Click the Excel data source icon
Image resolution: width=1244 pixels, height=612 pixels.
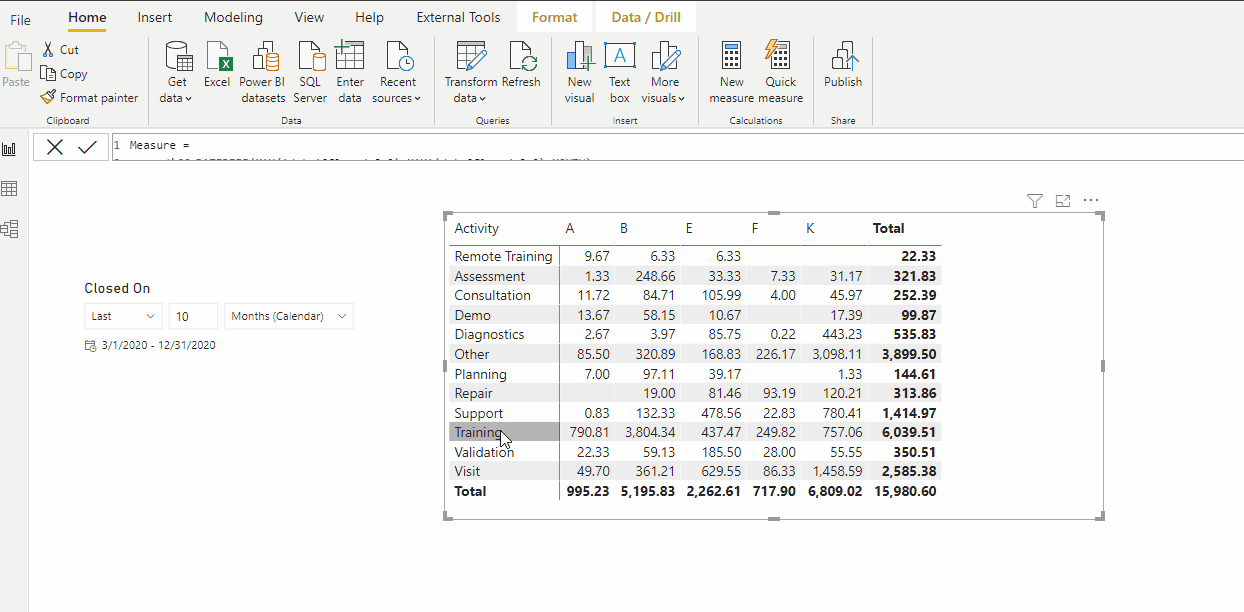pyautogui.click(x=217, y=66)
